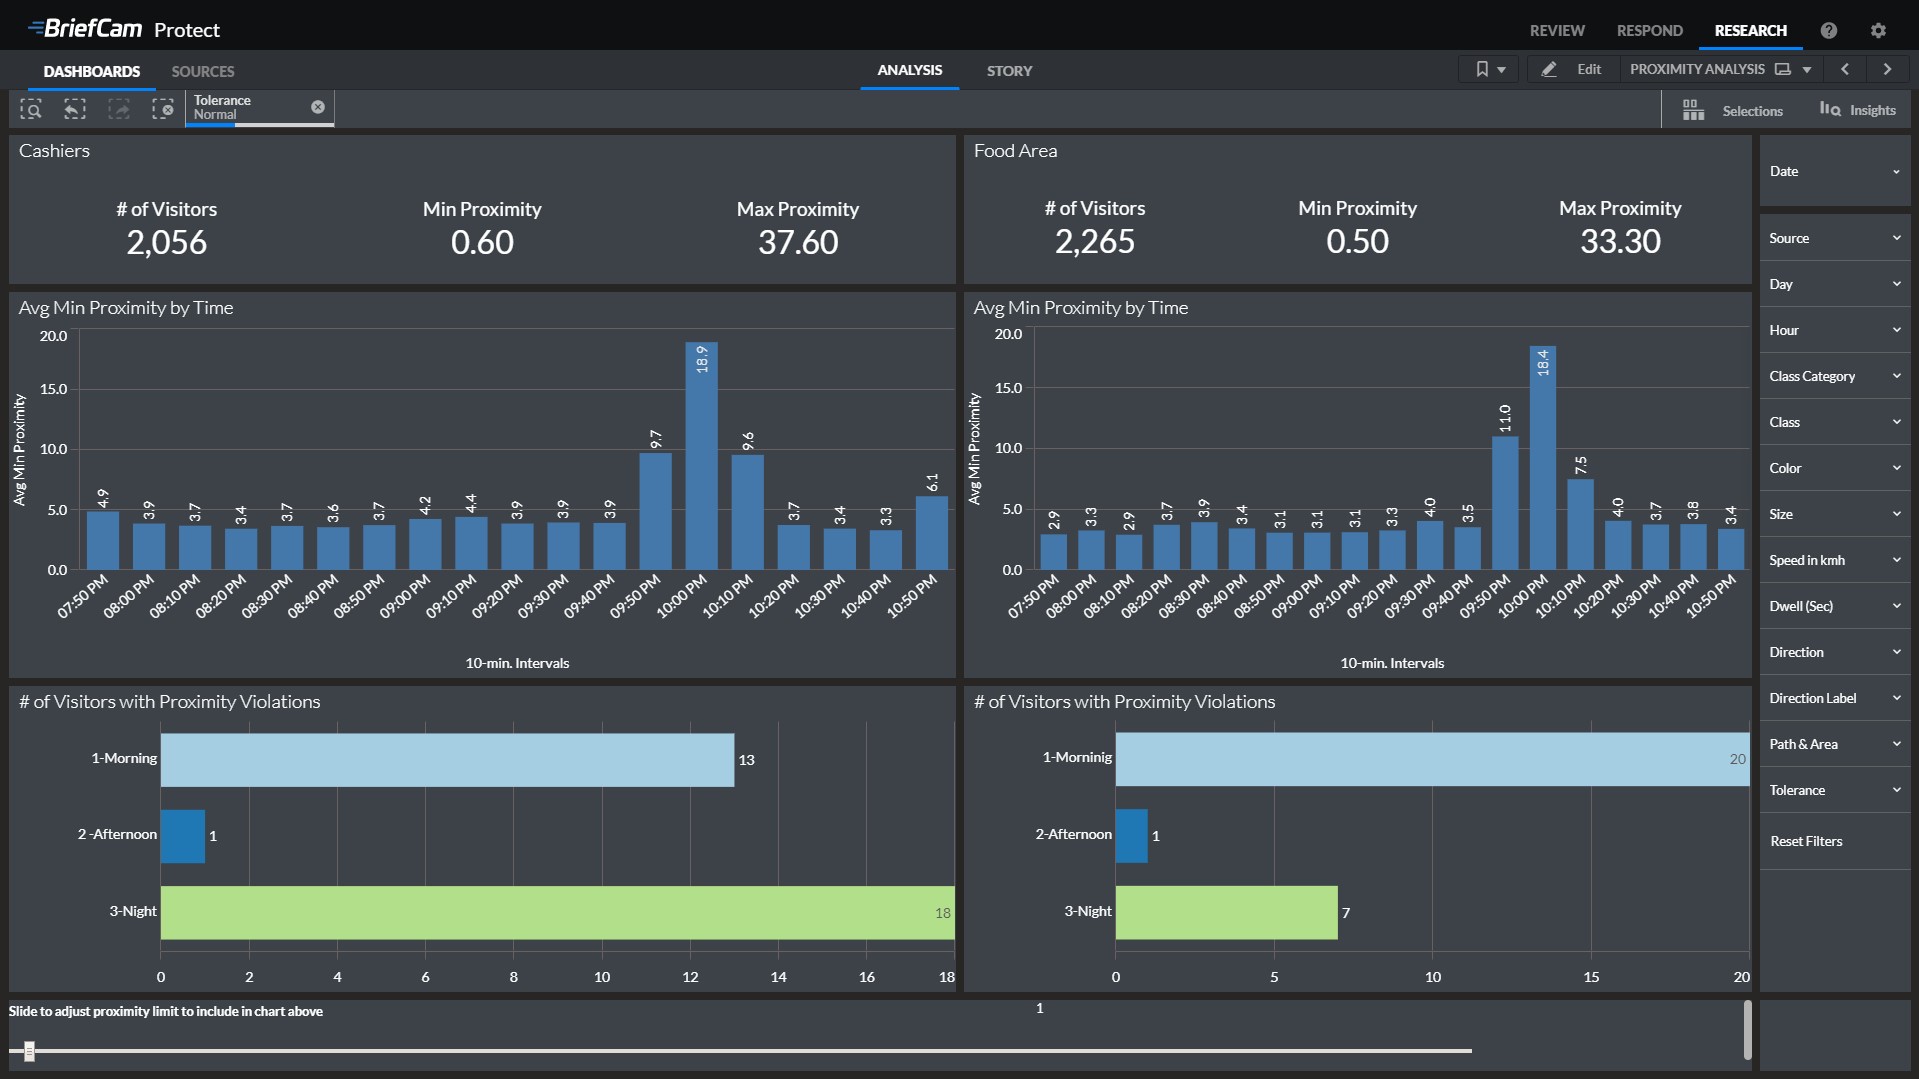Select the 7.5 bar in Food Area chart
This screenshot has height=1079, width=1919.
click(1580, 525)
